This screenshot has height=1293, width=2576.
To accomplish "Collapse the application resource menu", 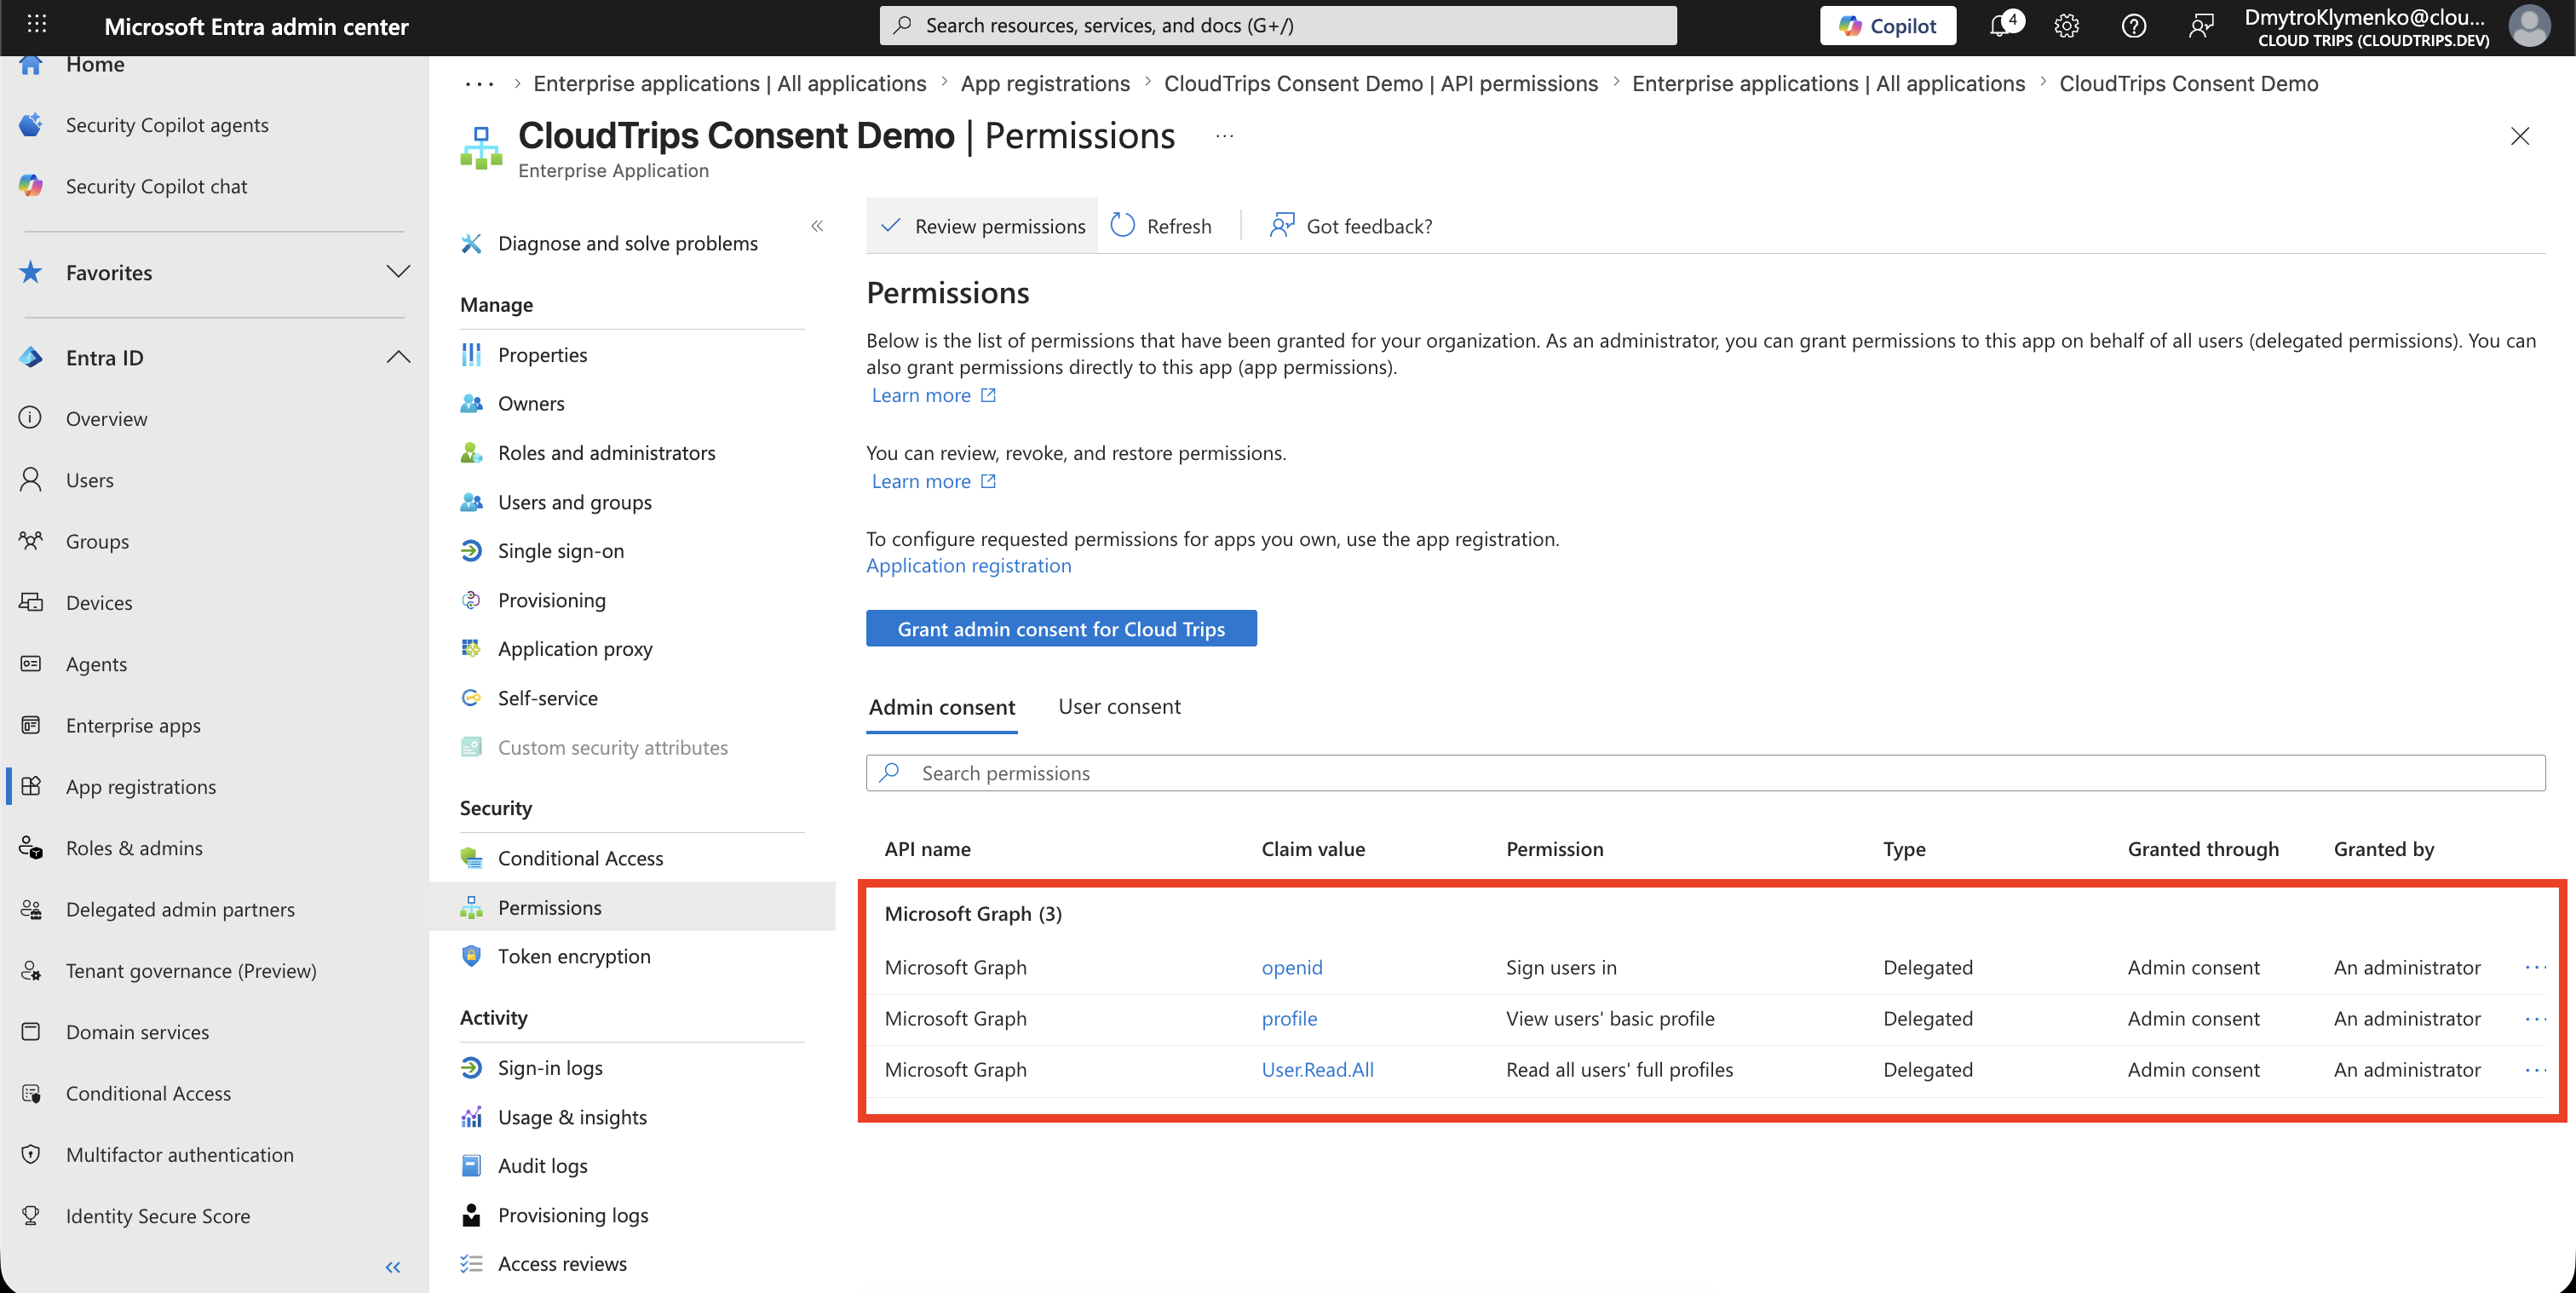I will [x=817, y=226].
